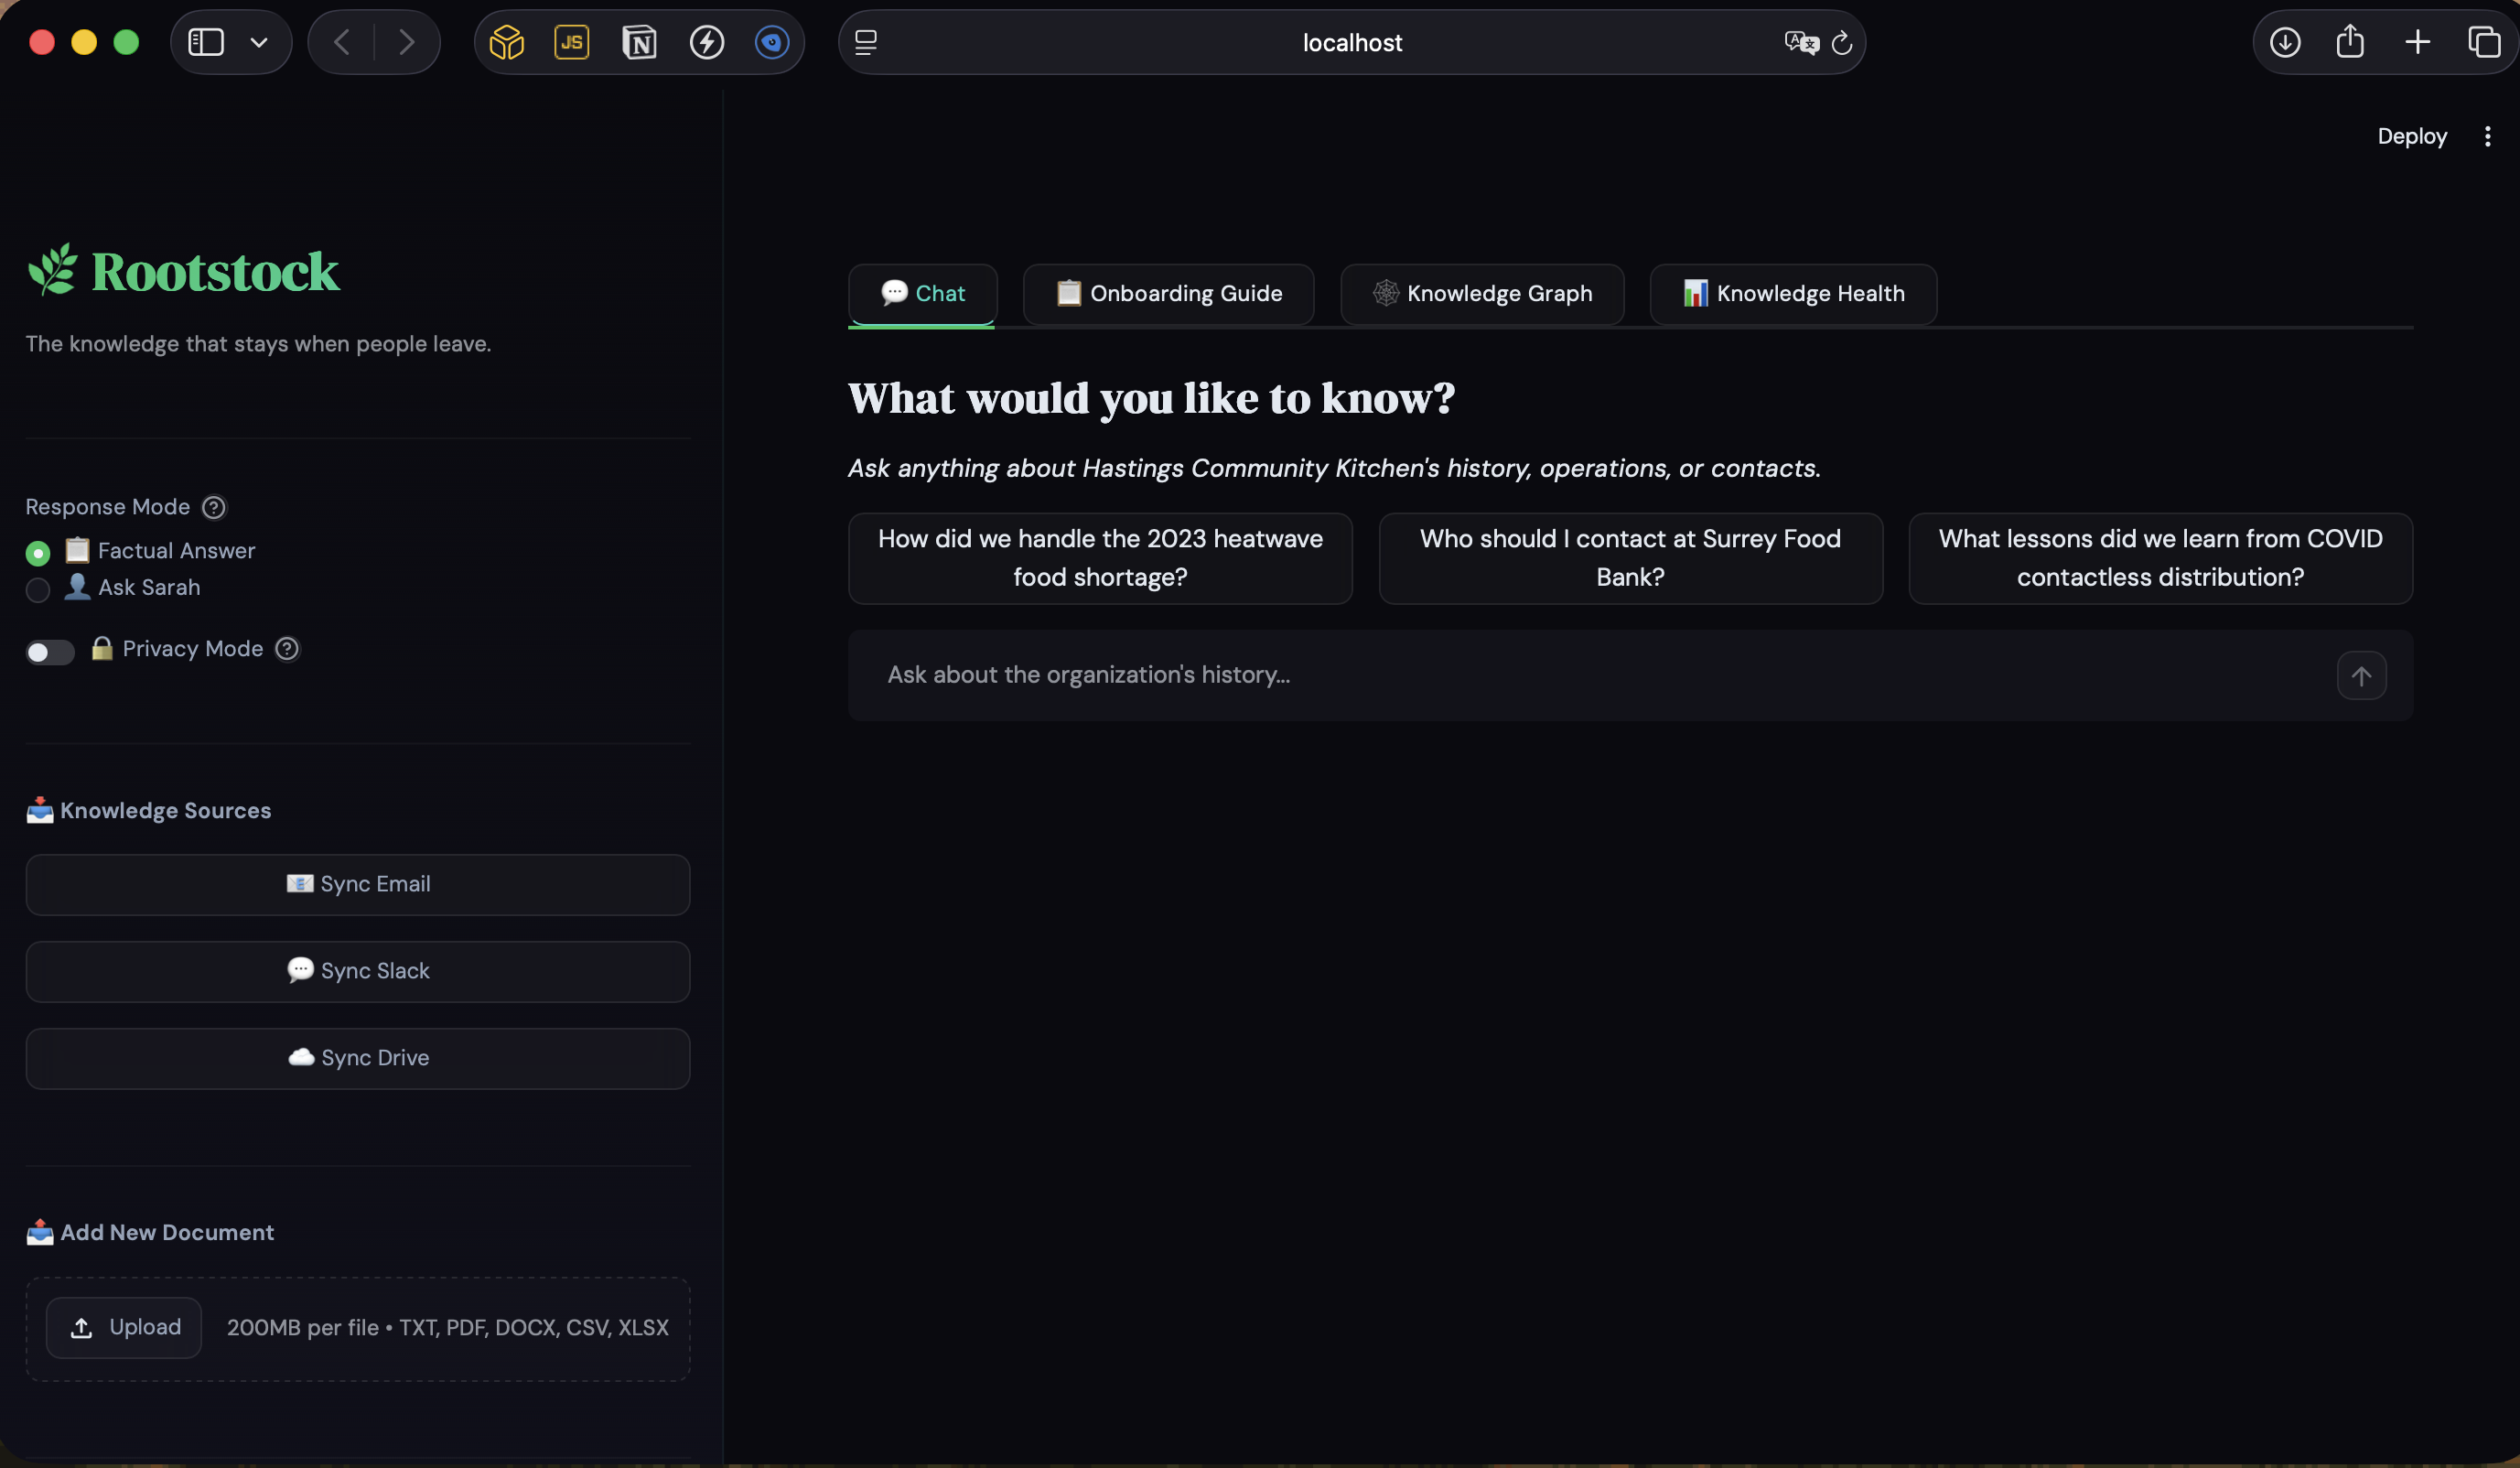Switch to the Onboarding Guide tab
The height and width of the screenshot is (1468, 2520).
[1168, 294]
